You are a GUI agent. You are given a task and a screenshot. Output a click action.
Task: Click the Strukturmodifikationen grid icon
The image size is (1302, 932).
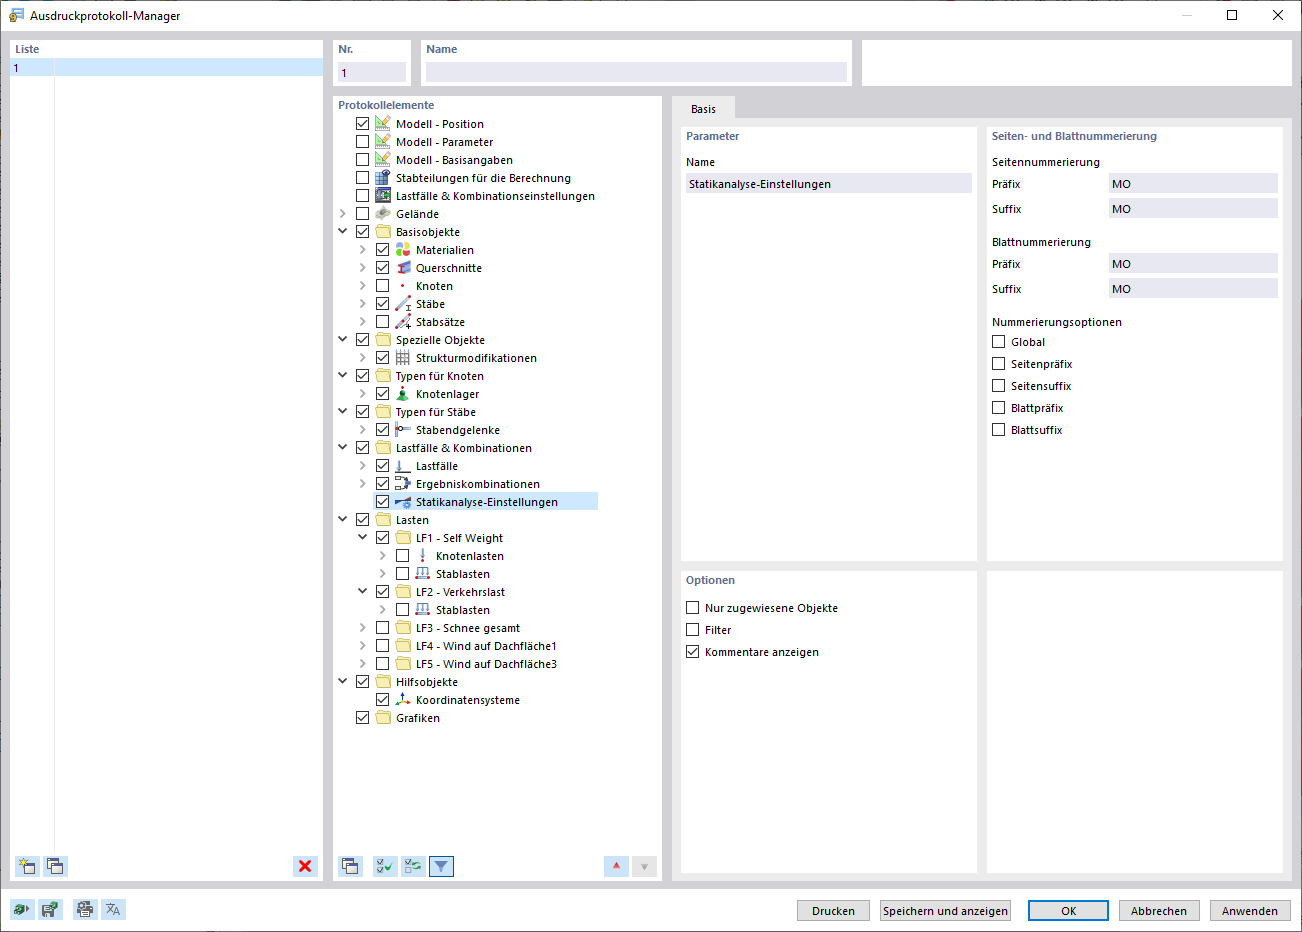point(403,358)
